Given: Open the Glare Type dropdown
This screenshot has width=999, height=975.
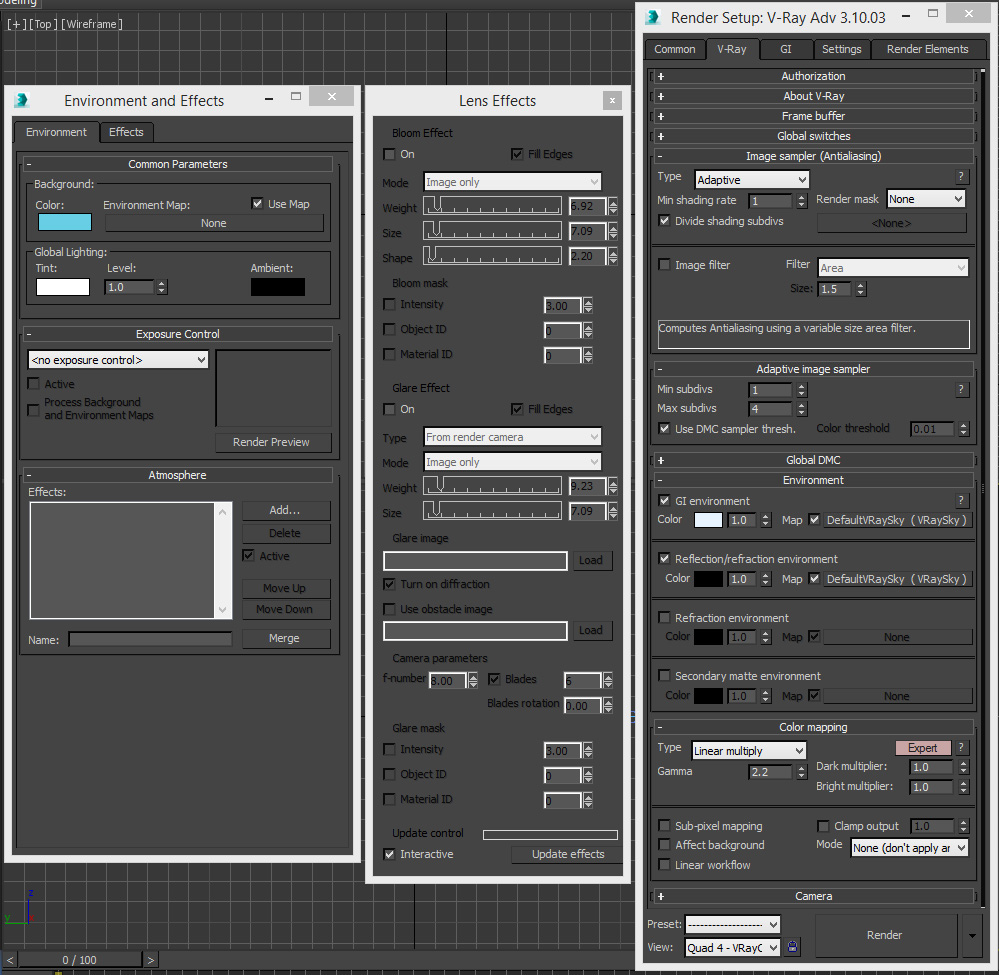Looking at the screenshot, I should pyautogui.click(x=512, y=437).
